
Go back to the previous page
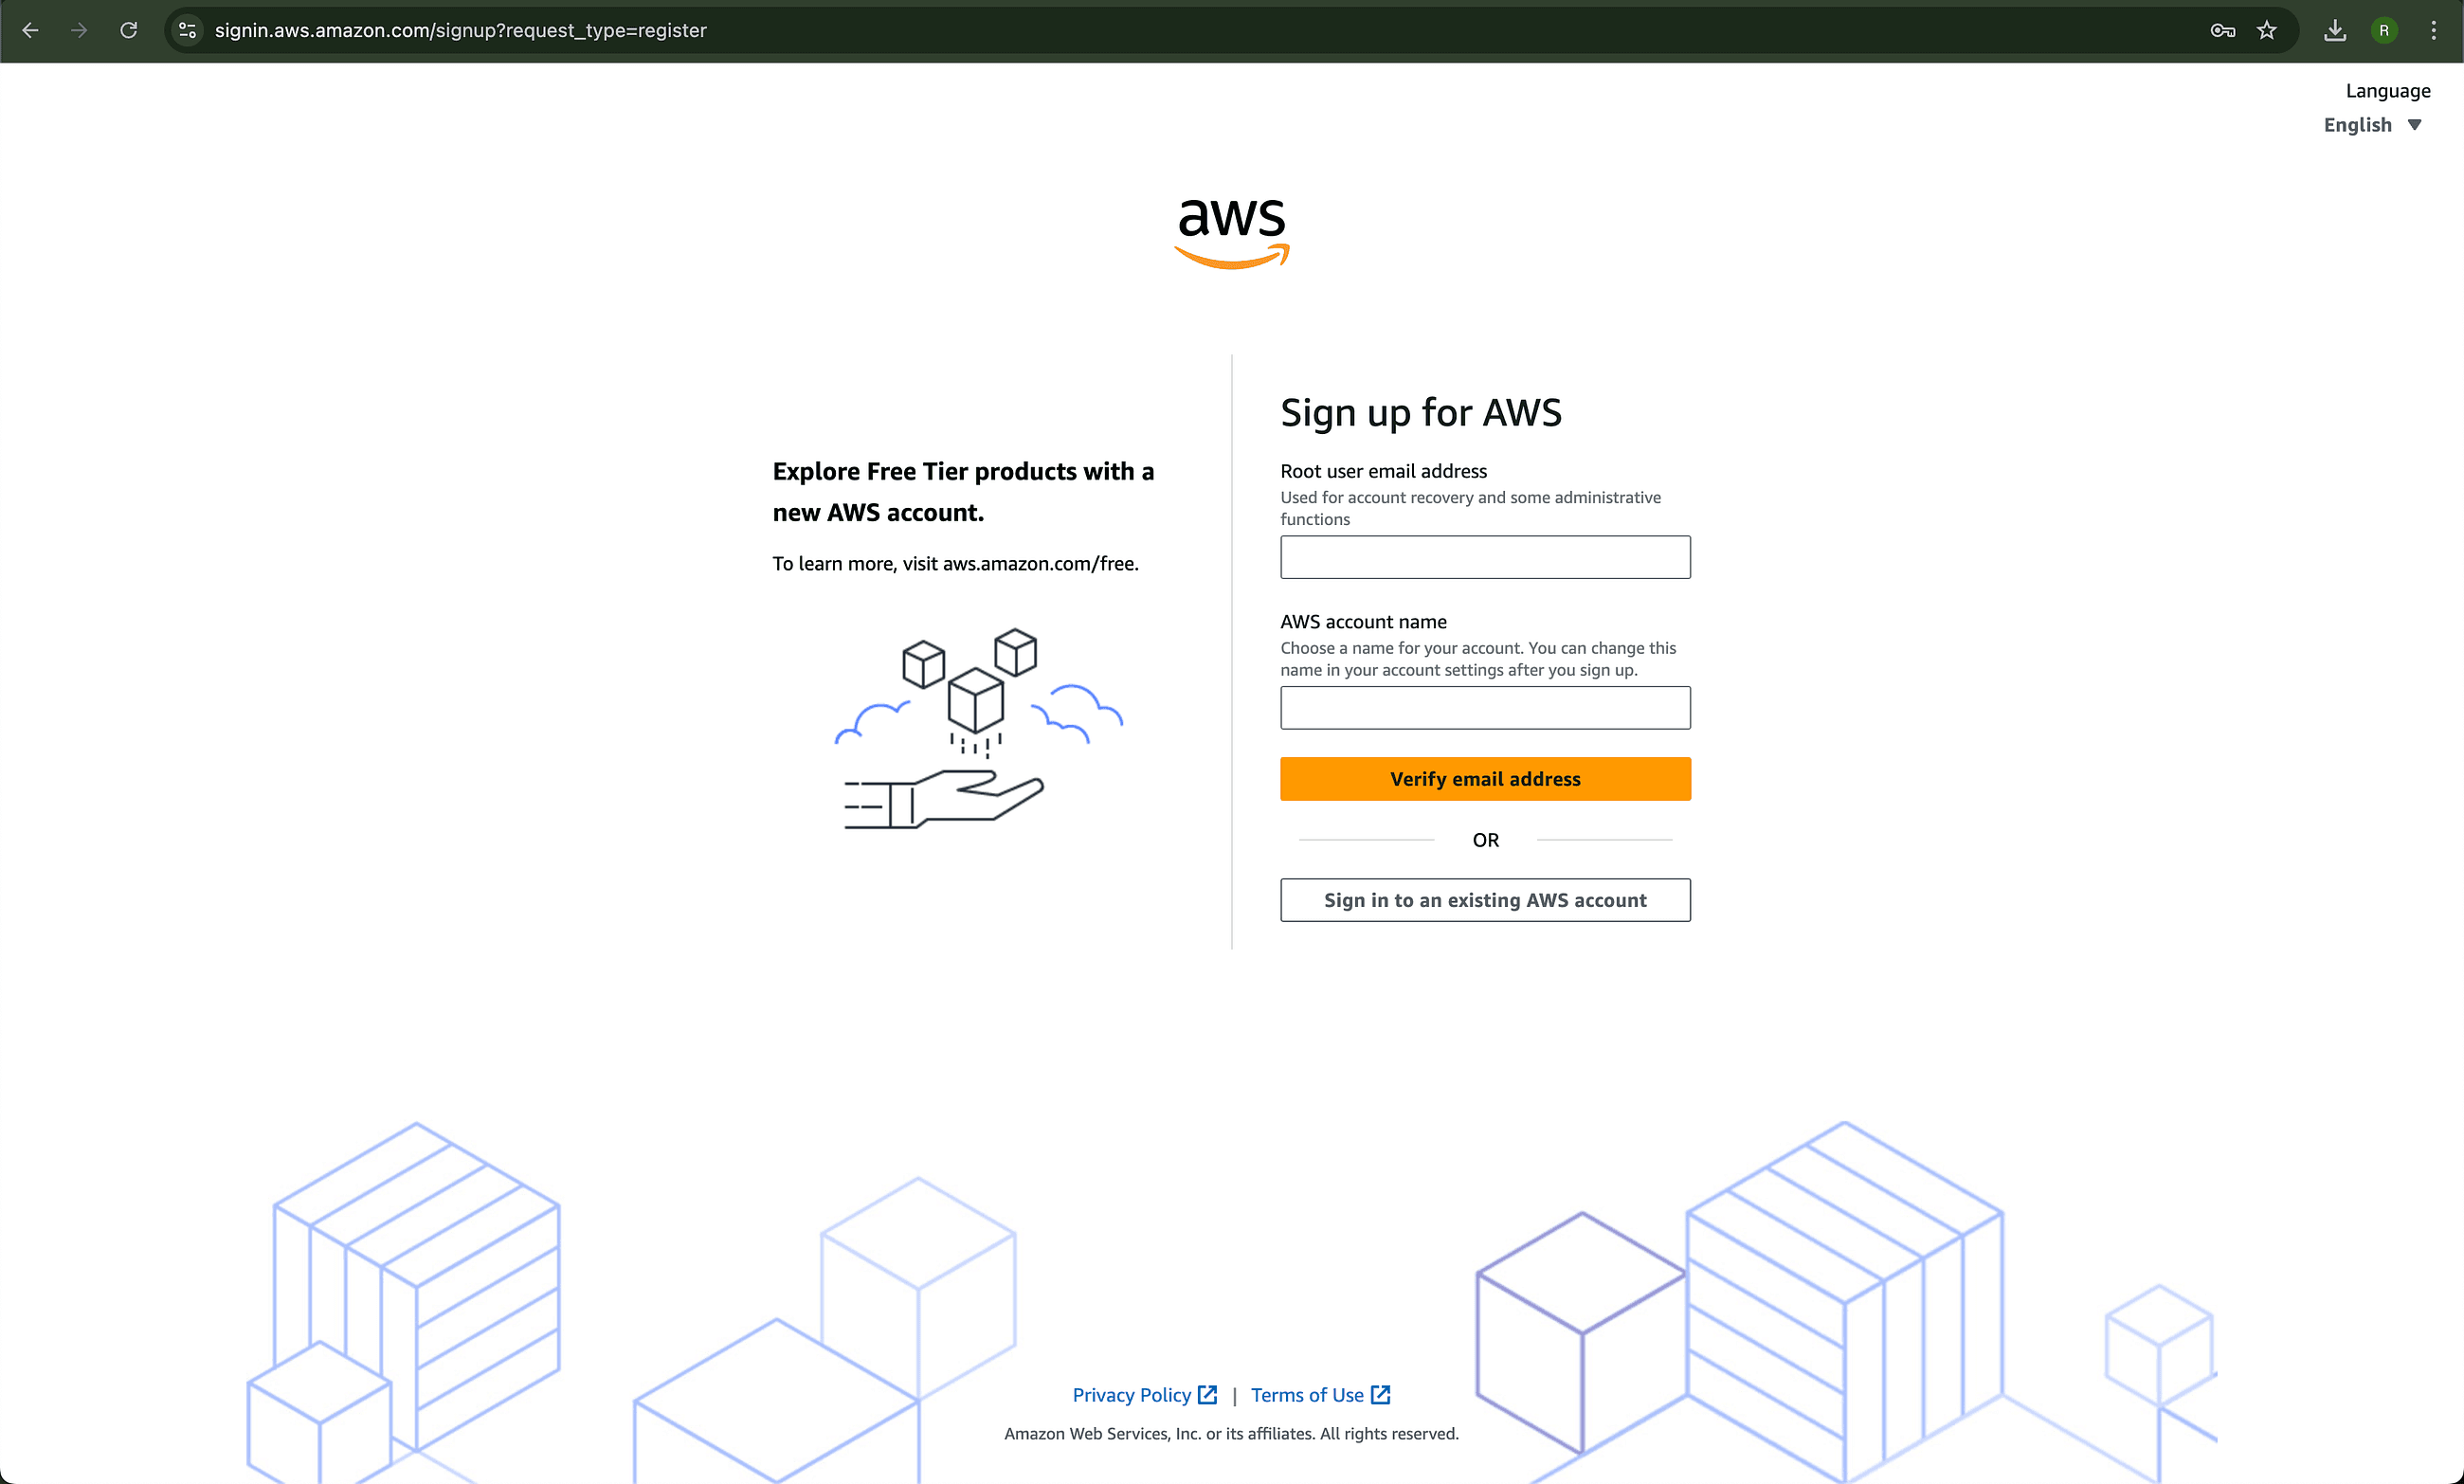30,31
